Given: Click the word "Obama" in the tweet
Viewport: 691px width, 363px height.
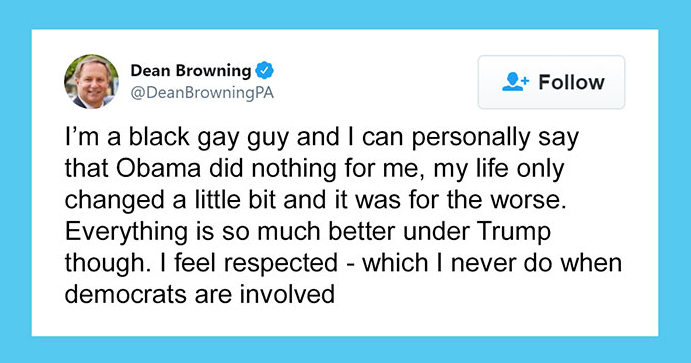Looking at the screenshot, I should click(159, 169).
